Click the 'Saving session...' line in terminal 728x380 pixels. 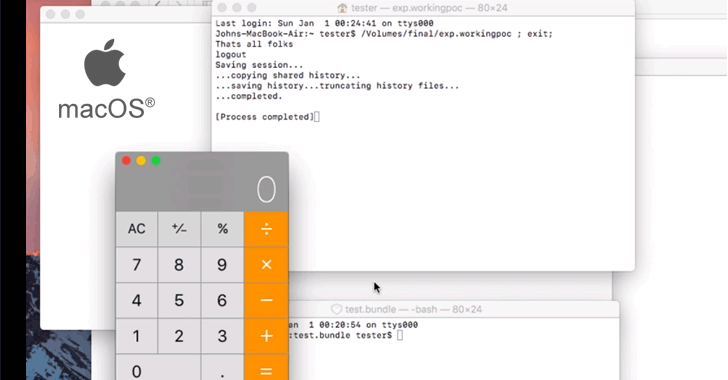[x=259, y=65]
